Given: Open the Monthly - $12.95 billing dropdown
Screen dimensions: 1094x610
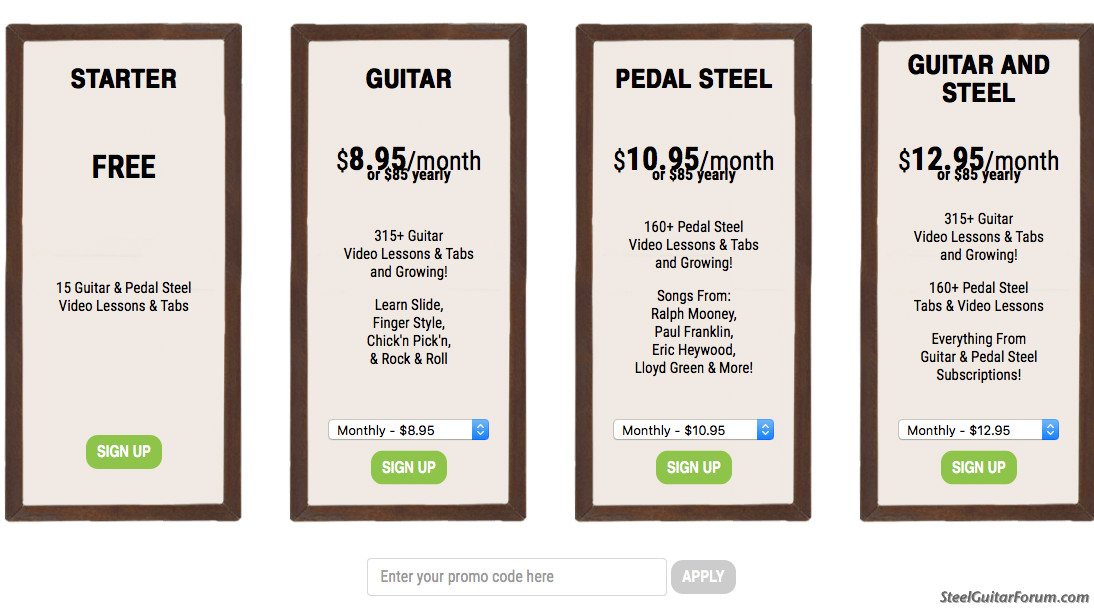Looking at the screenshot, I should [x=978, y=430].
